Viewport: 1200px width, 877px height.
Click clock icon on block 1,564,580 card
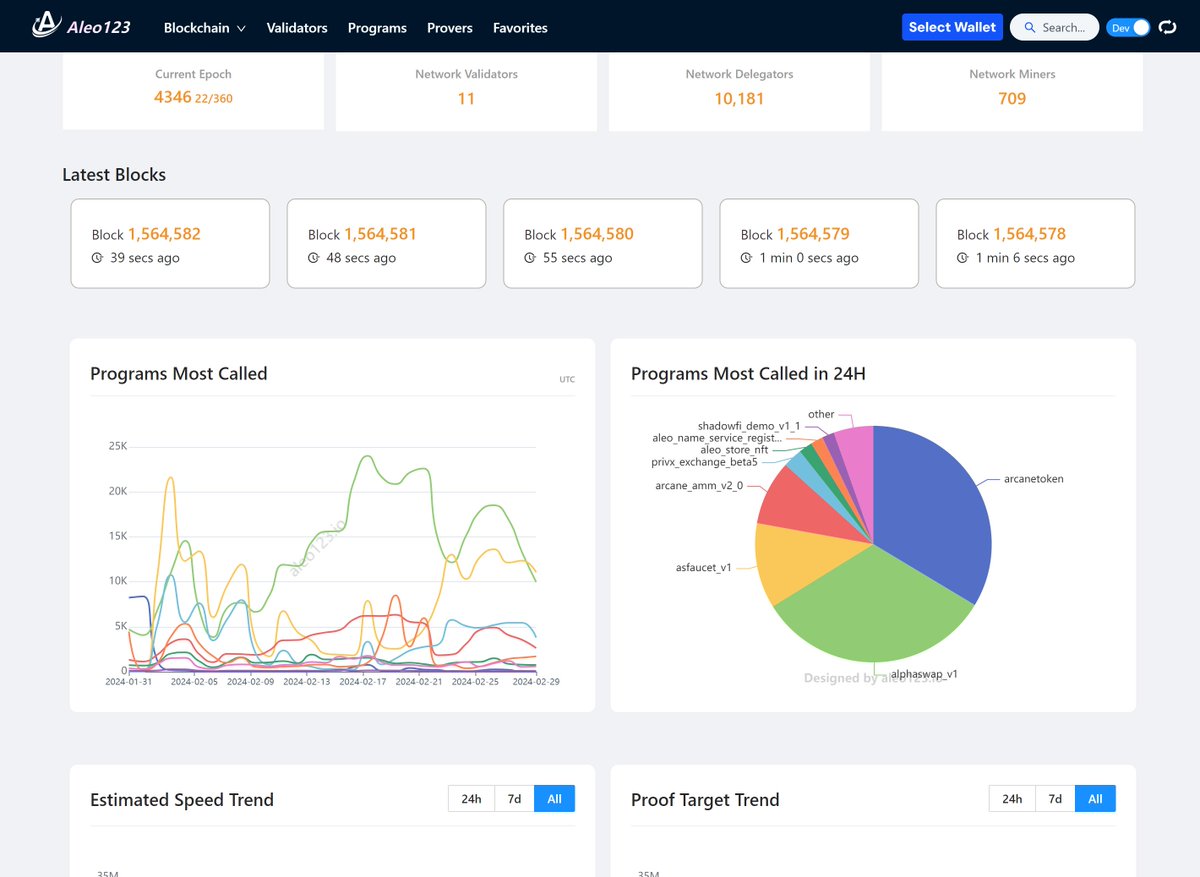[530, 258]
